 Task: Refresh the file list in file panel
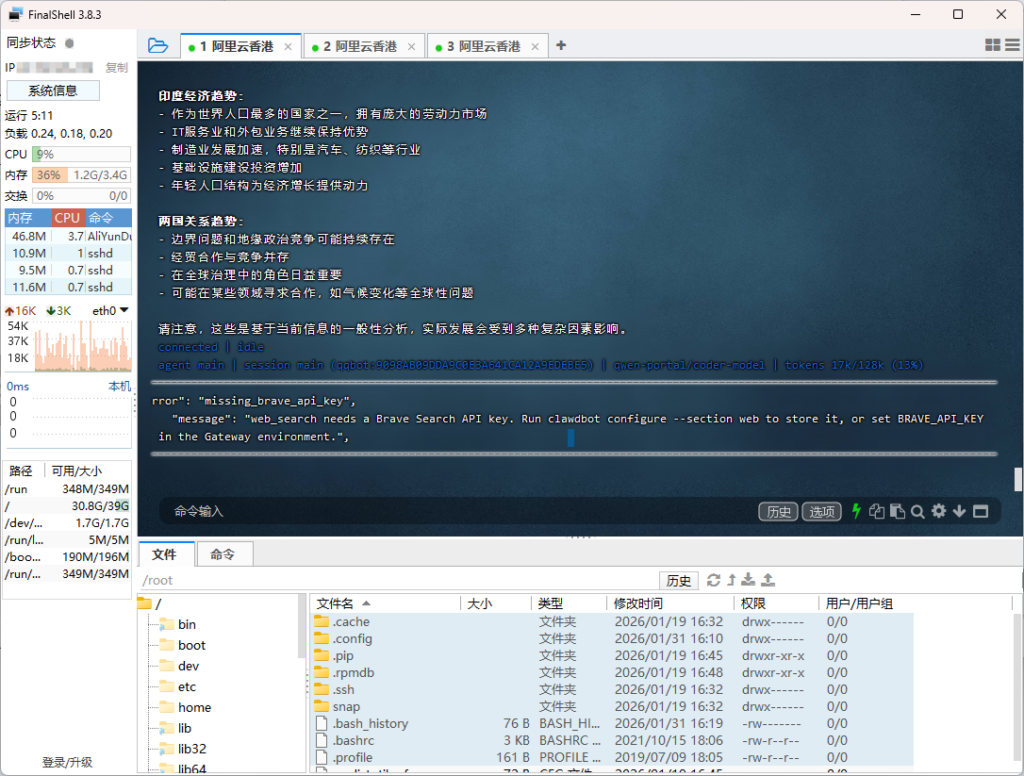tap(713, 580)
